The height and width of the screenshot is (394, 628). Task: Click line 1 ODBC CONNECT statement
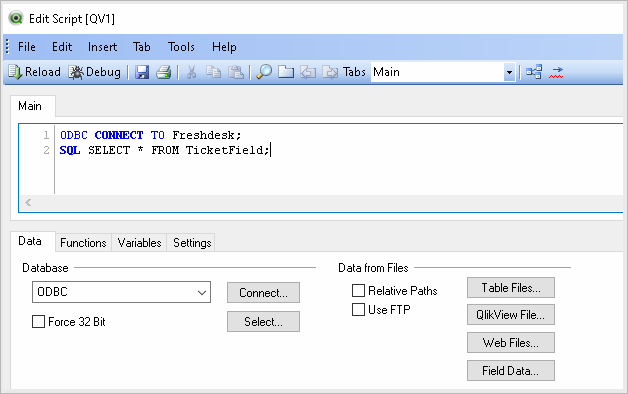[151, 135]
